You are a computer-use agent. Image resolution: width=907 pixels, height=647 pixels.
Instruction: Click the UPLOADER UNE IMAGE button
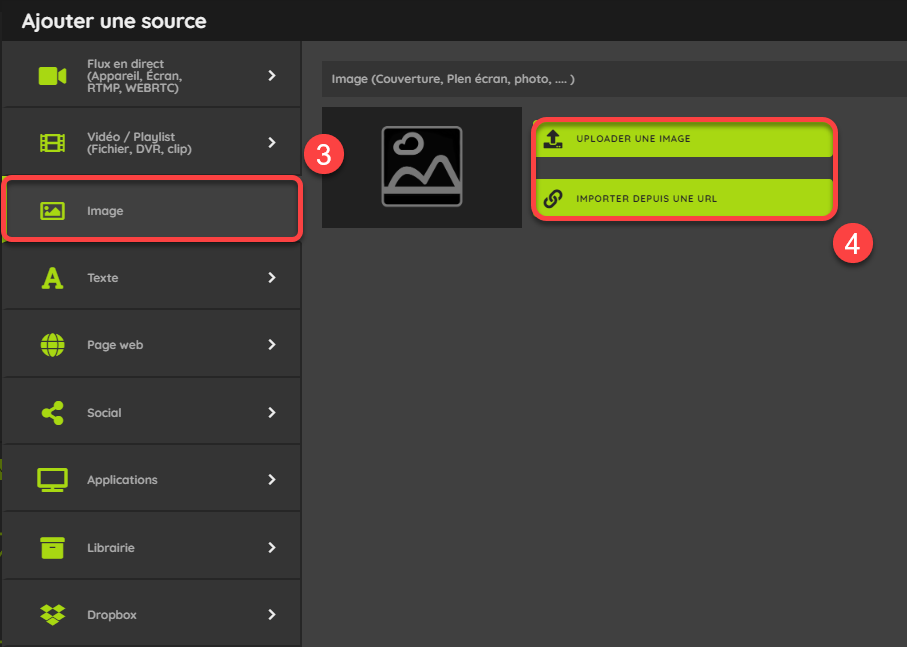[684, 139]
